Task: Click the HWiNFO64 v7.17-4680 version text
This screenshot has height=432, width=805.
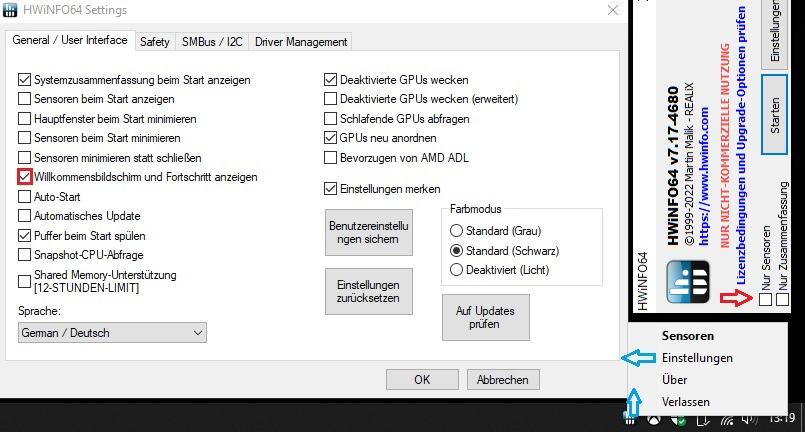Action: (x=673, y=165)
